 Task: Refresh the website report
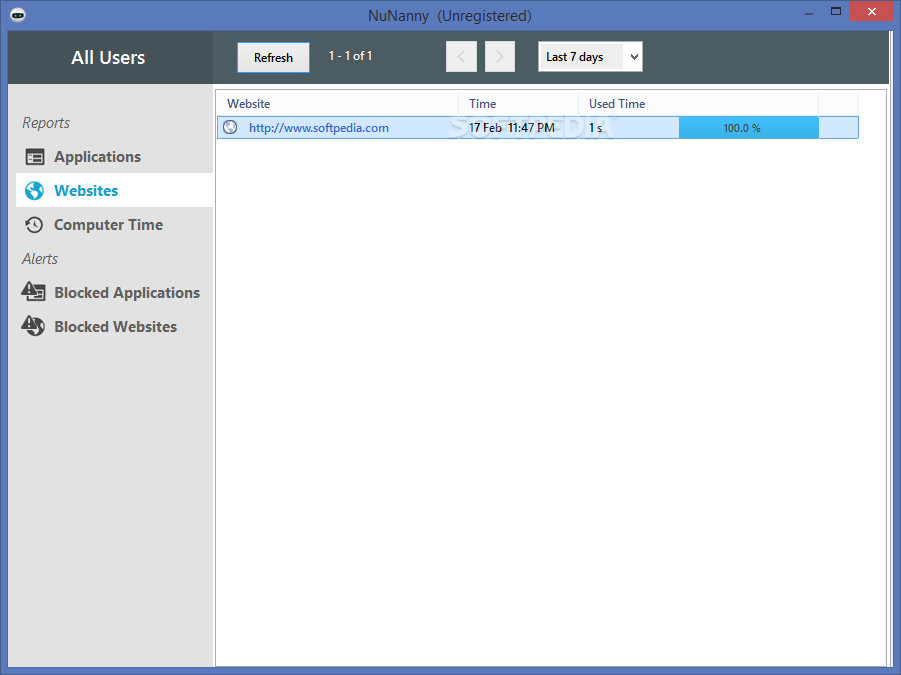coord(274,57)
